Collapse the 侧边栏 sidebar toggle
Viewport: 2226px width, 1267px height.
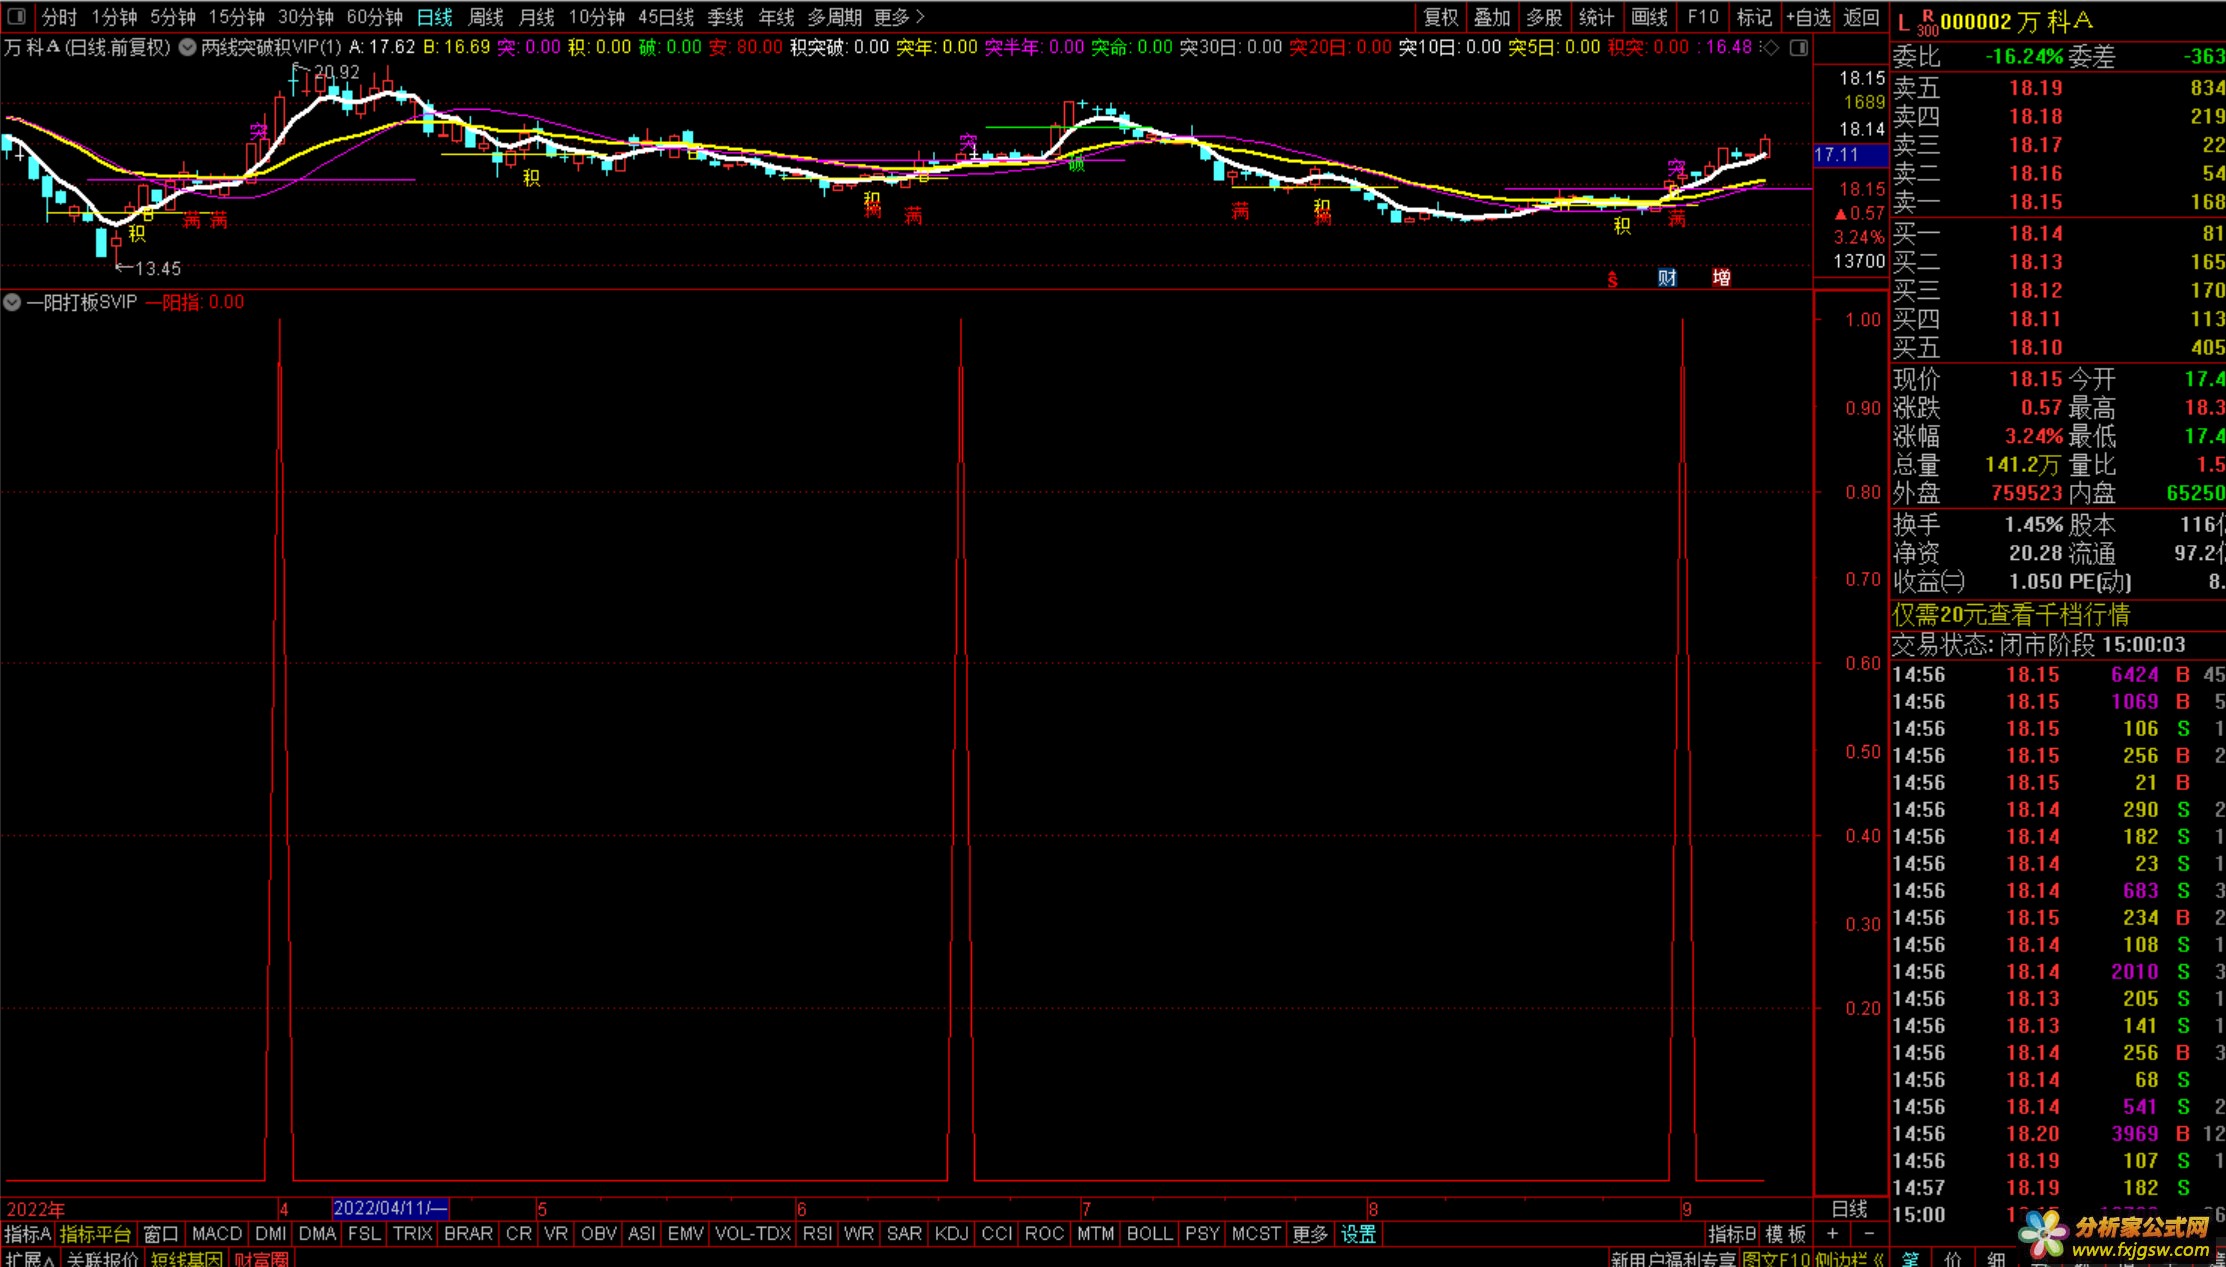tap(1851, 1259)
